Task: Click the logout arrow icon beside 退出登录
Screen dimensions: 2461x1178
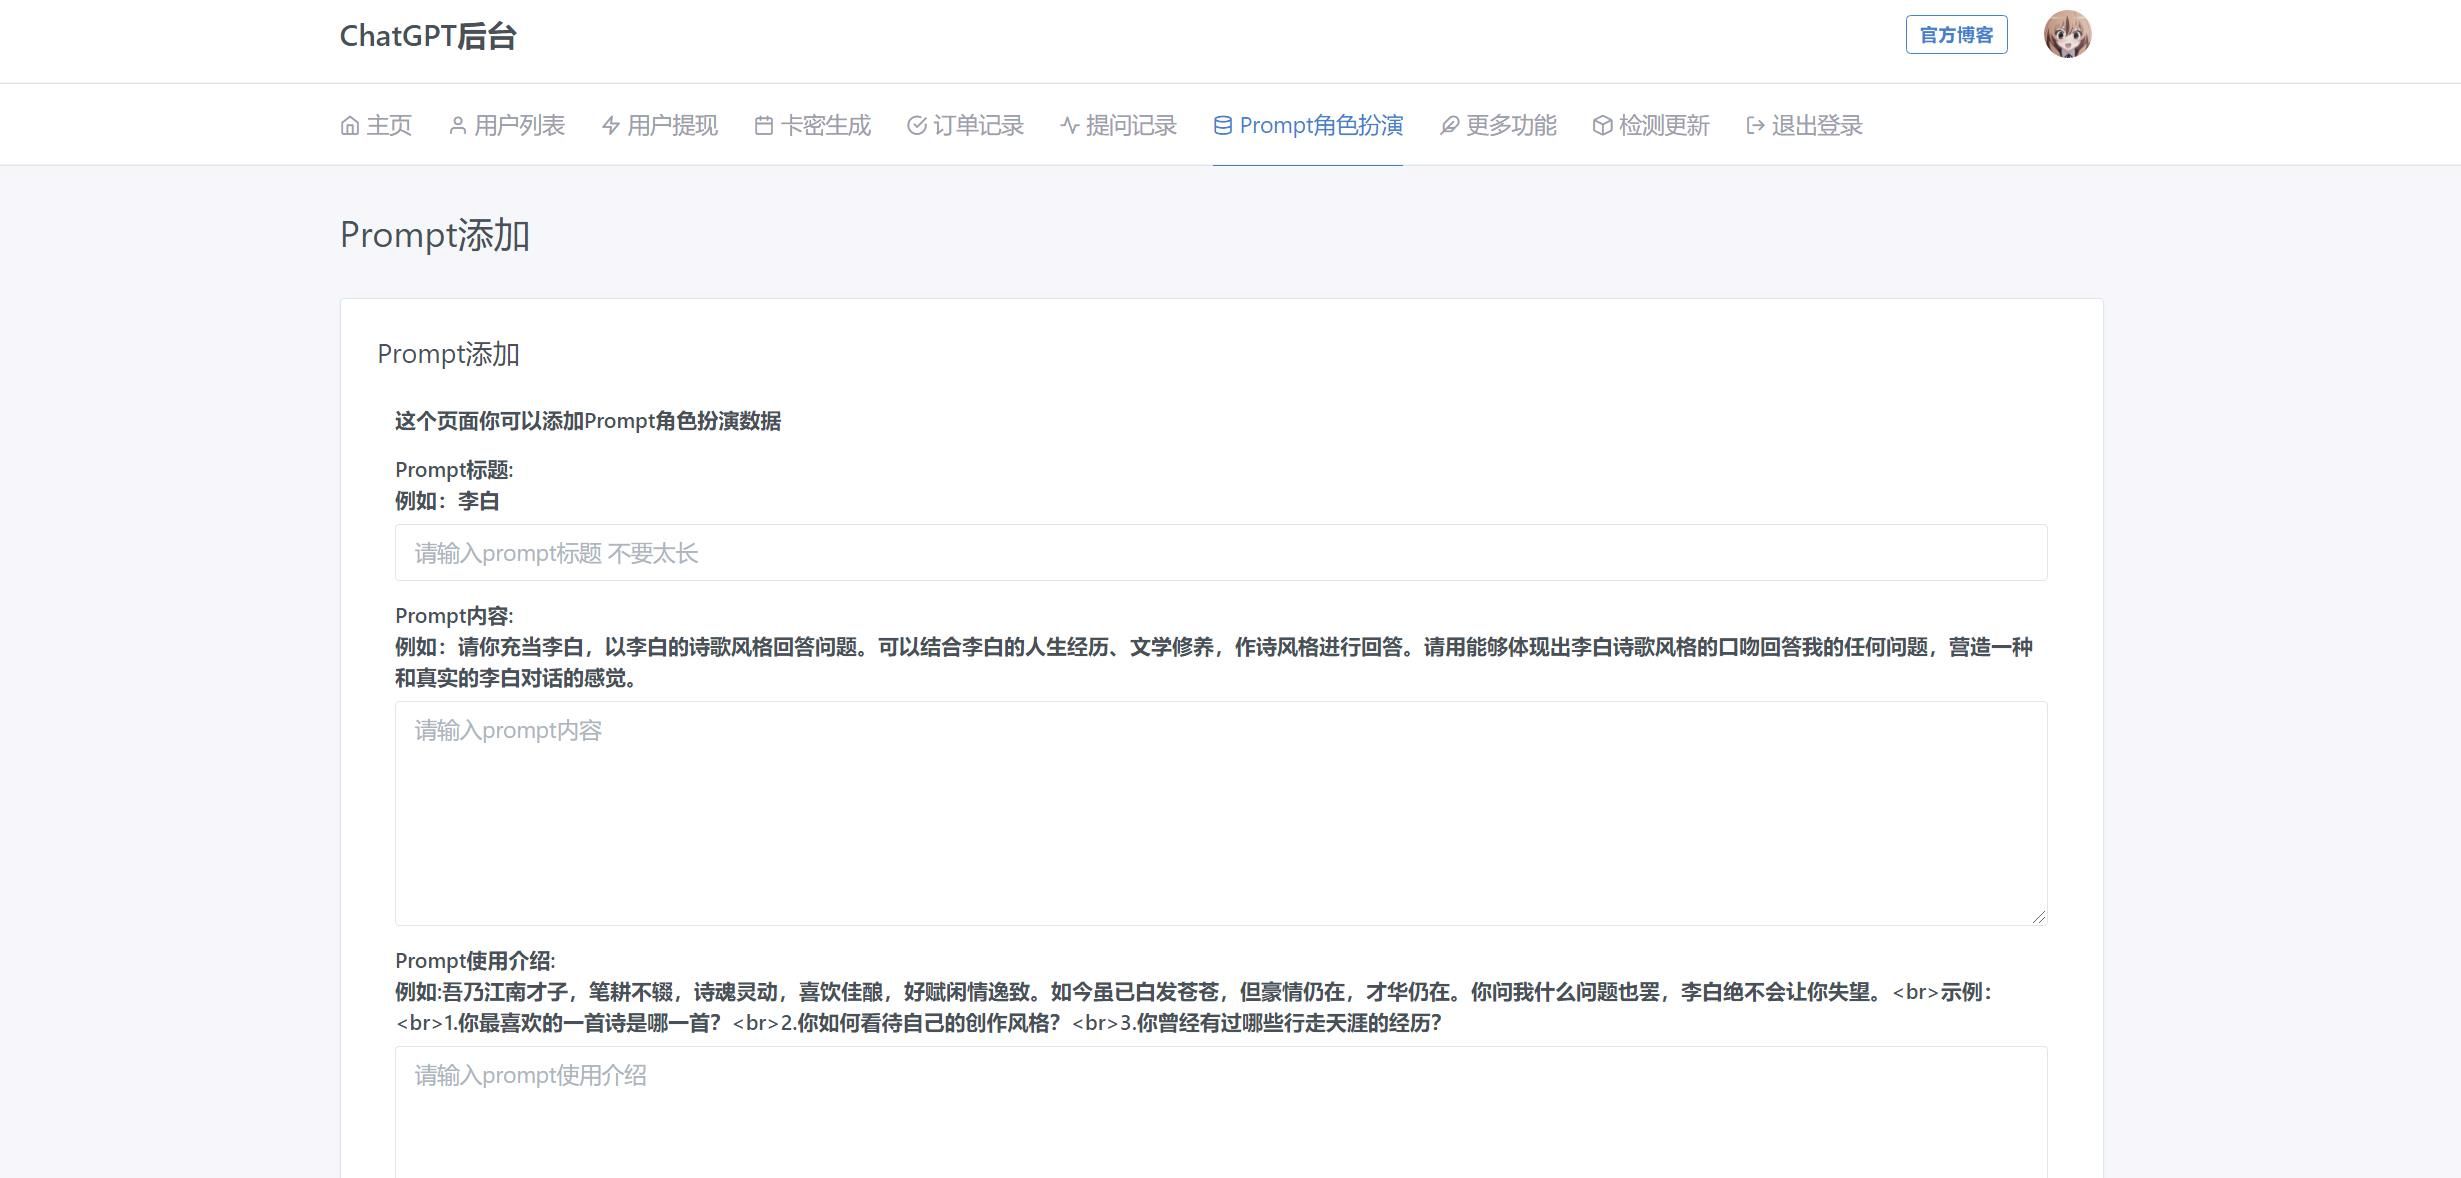Action: click(1755, 126)
